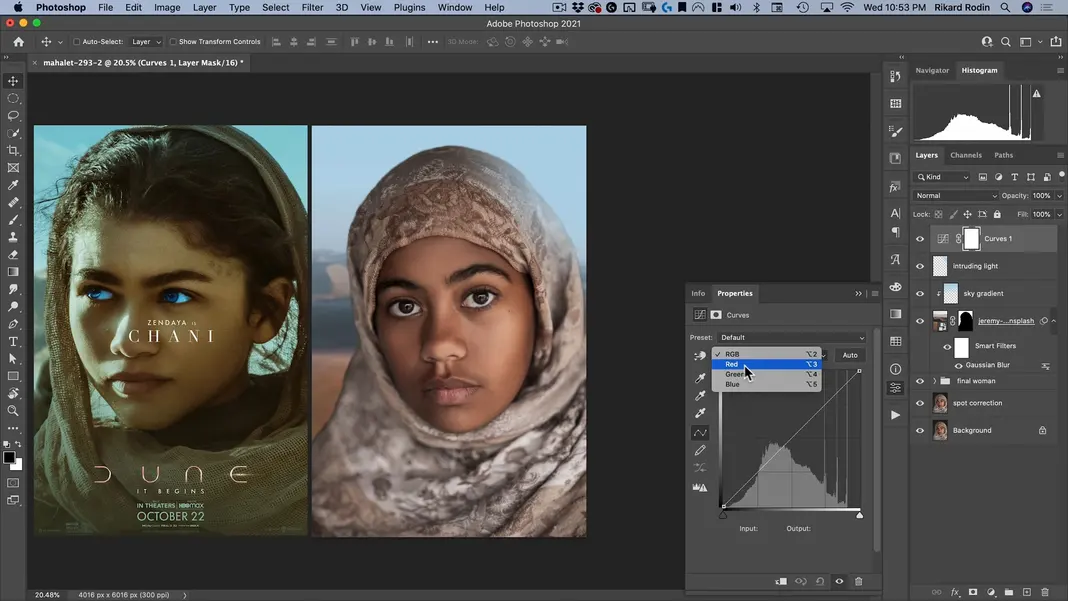Create a new layer in Layers panel
This screenshot has height=601, width=1068.
1026,592
